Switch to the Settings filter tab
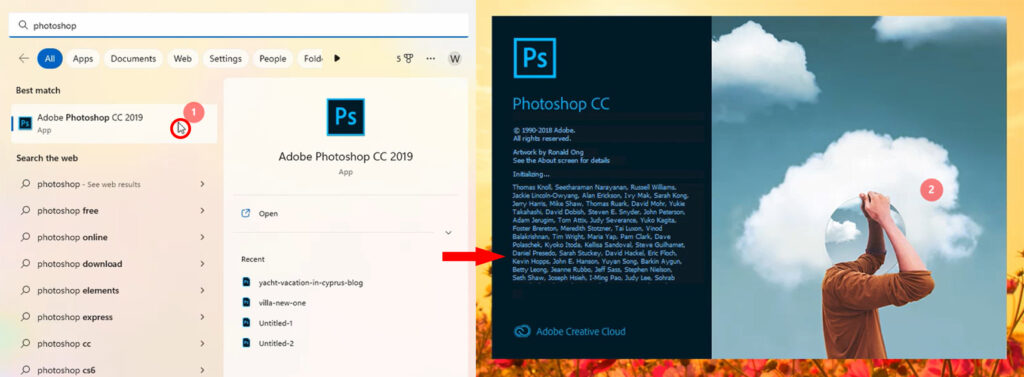Image resolution: width=1024 pixels, height=377 pixels. pos(225,58)
